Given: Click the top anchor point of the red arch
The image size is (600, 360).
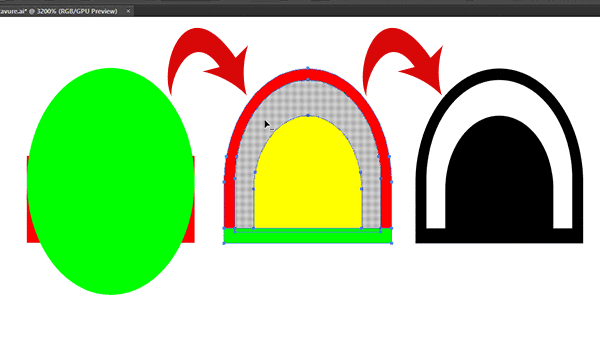Looking at the screenshot, I should (x=308, y=68).
